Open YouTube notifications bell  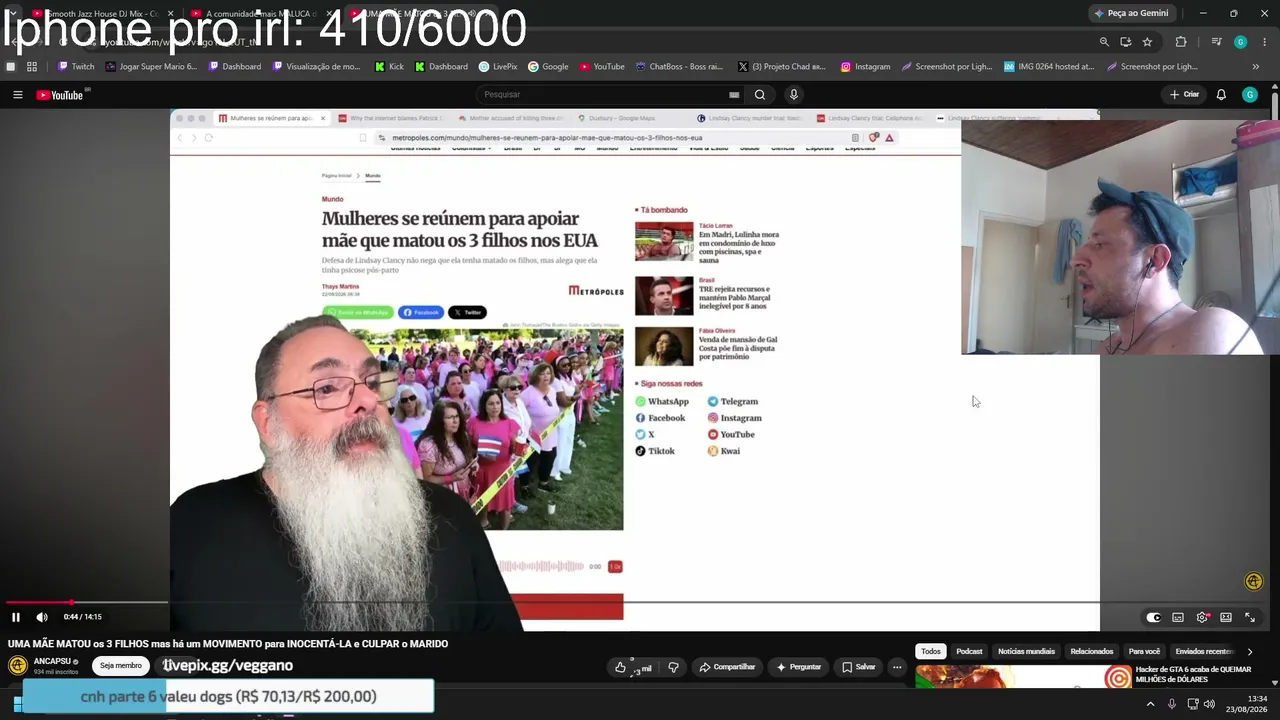pyautogui.click(x=1221, y=95)
